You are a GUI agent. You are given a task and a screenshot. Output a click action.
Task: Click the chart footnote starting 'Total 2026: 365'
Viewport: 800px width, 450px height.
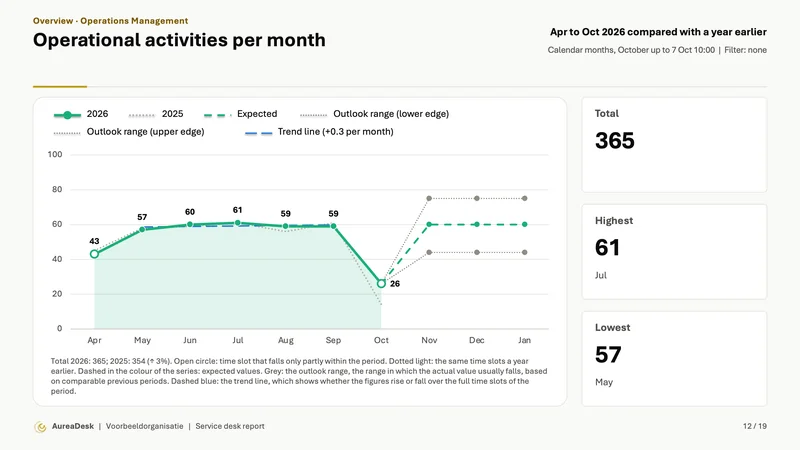coord(299,376)
